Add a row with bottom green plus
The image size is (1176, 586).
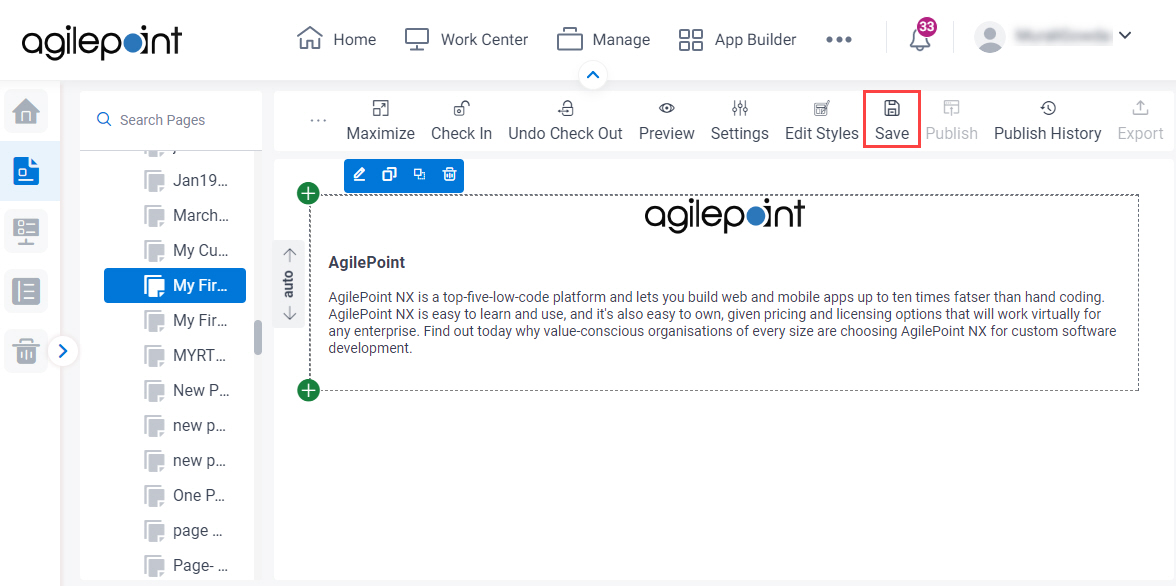click(x=308, y=390)
